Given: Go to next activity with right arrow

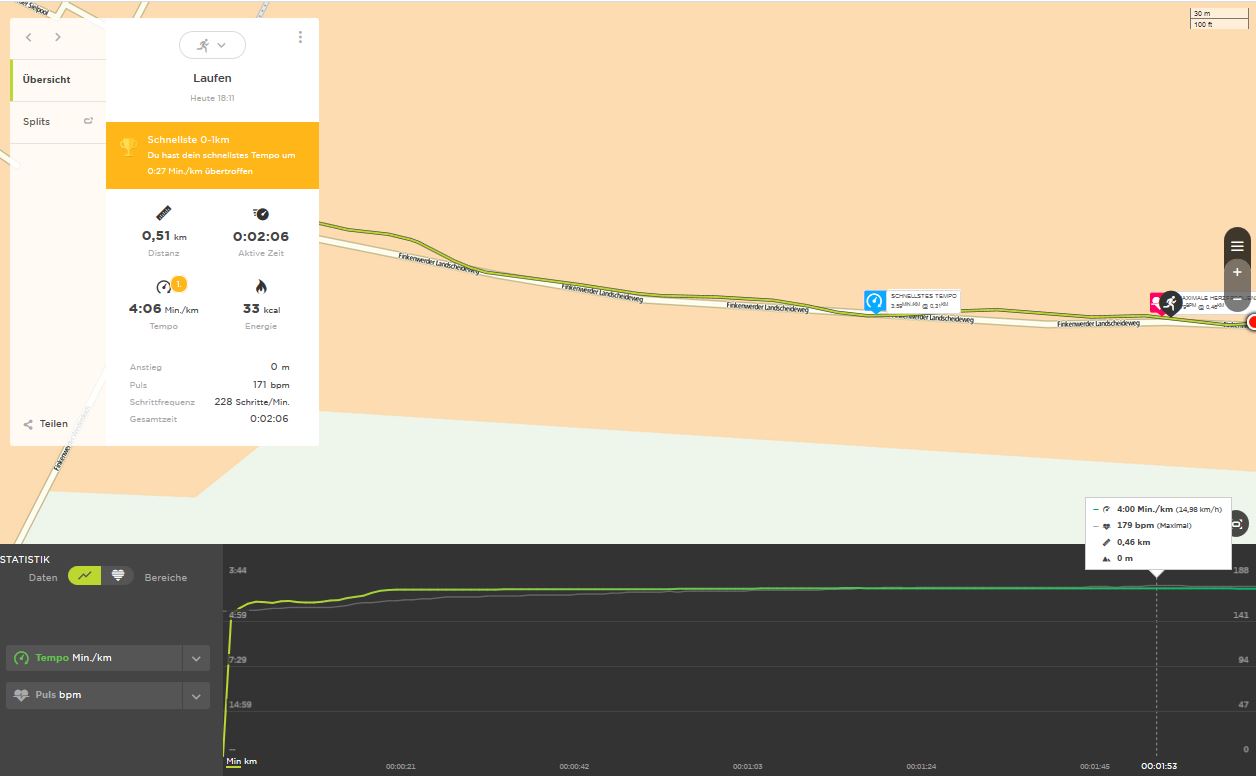Looking at the screenshot, I should coord(58,38).
